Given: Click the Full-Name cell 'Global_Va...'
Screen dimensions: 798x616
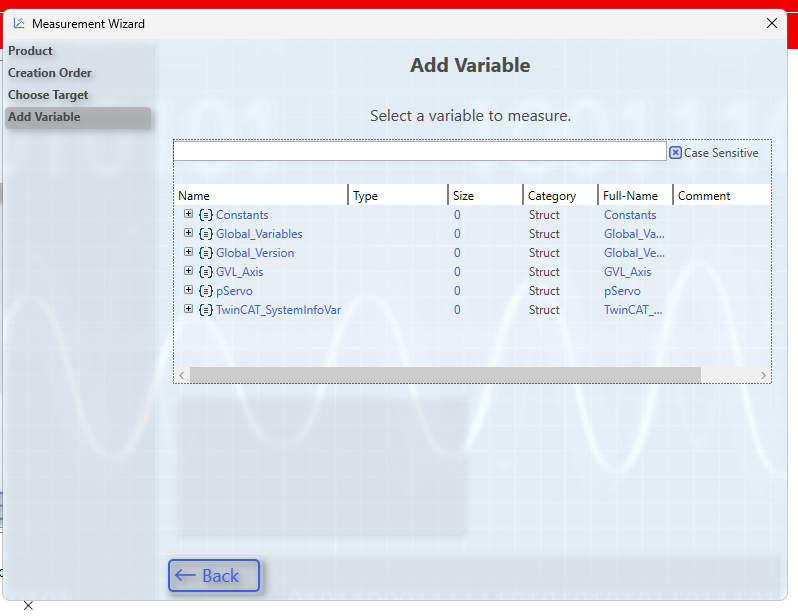Looking at the screenshot, I should [634, 234].
